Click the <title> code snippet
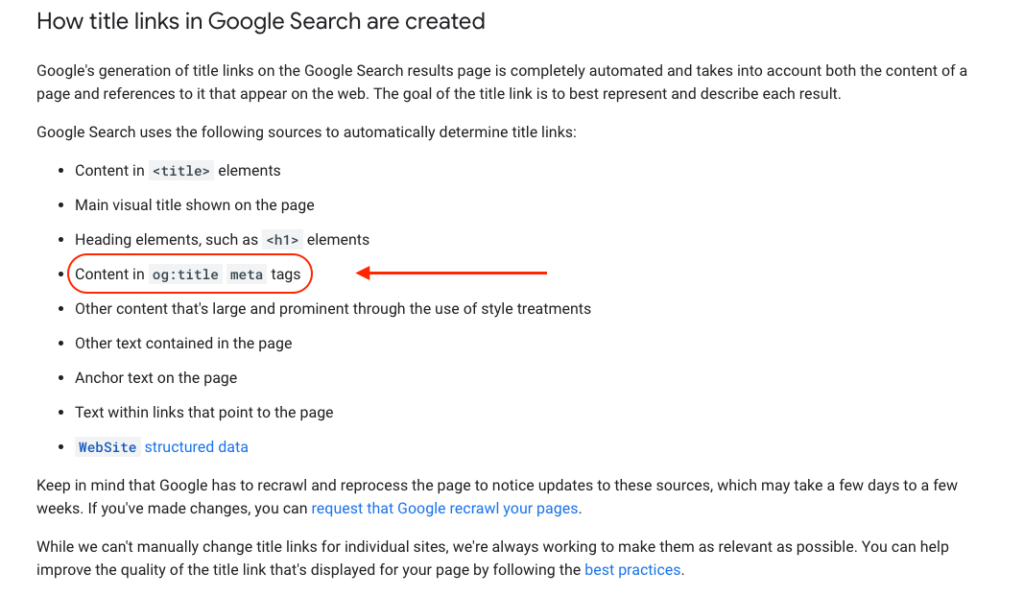Image resolution: width=1024 pixels, height=596 pixels. [181, 171]
